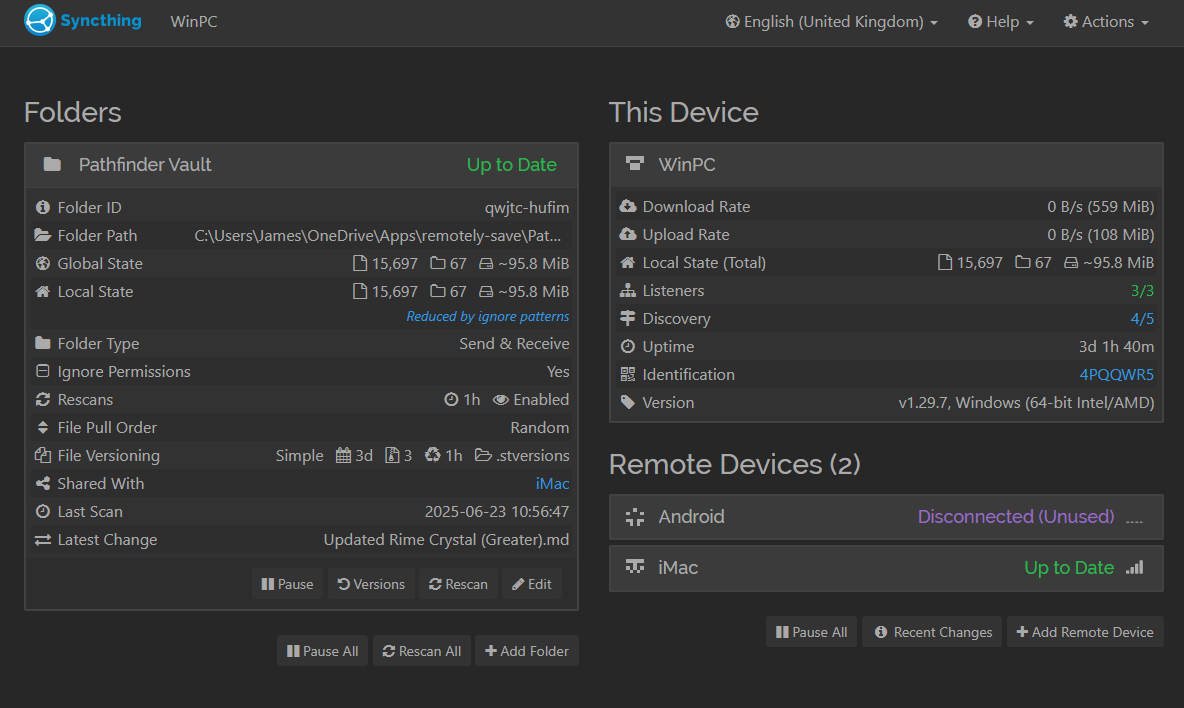This screenshot has width=1184, height=708.
Task: Click the Local State (Total) home icon
Action: 627,263
